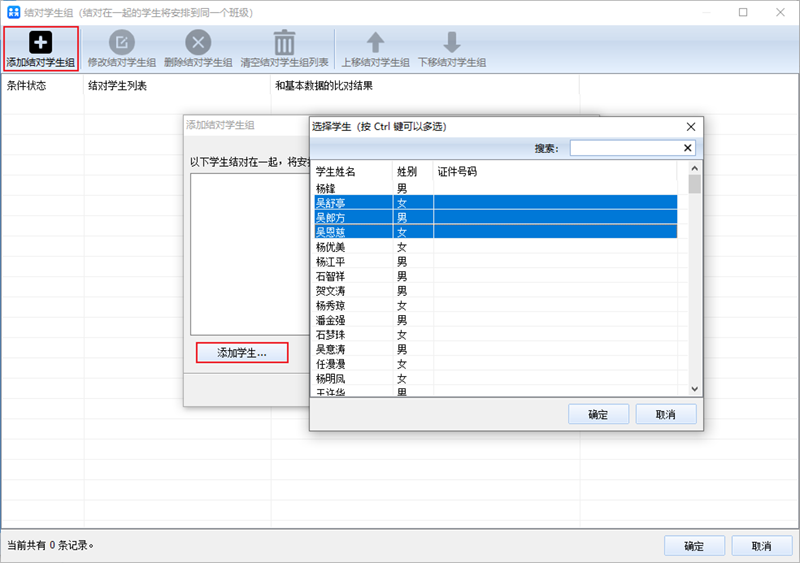Click the Move paired group up arrow

[375, 43]
